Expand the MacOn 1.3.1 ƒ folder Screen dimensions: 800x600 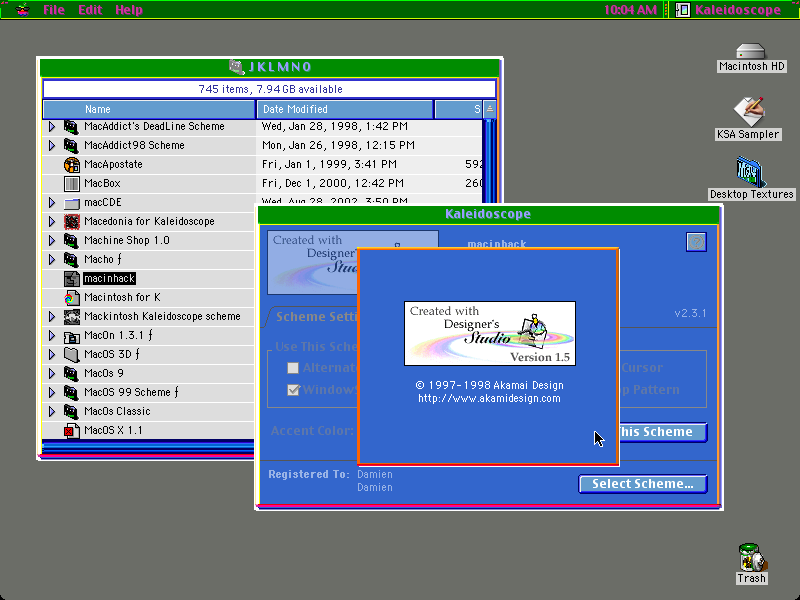(52, 335)
